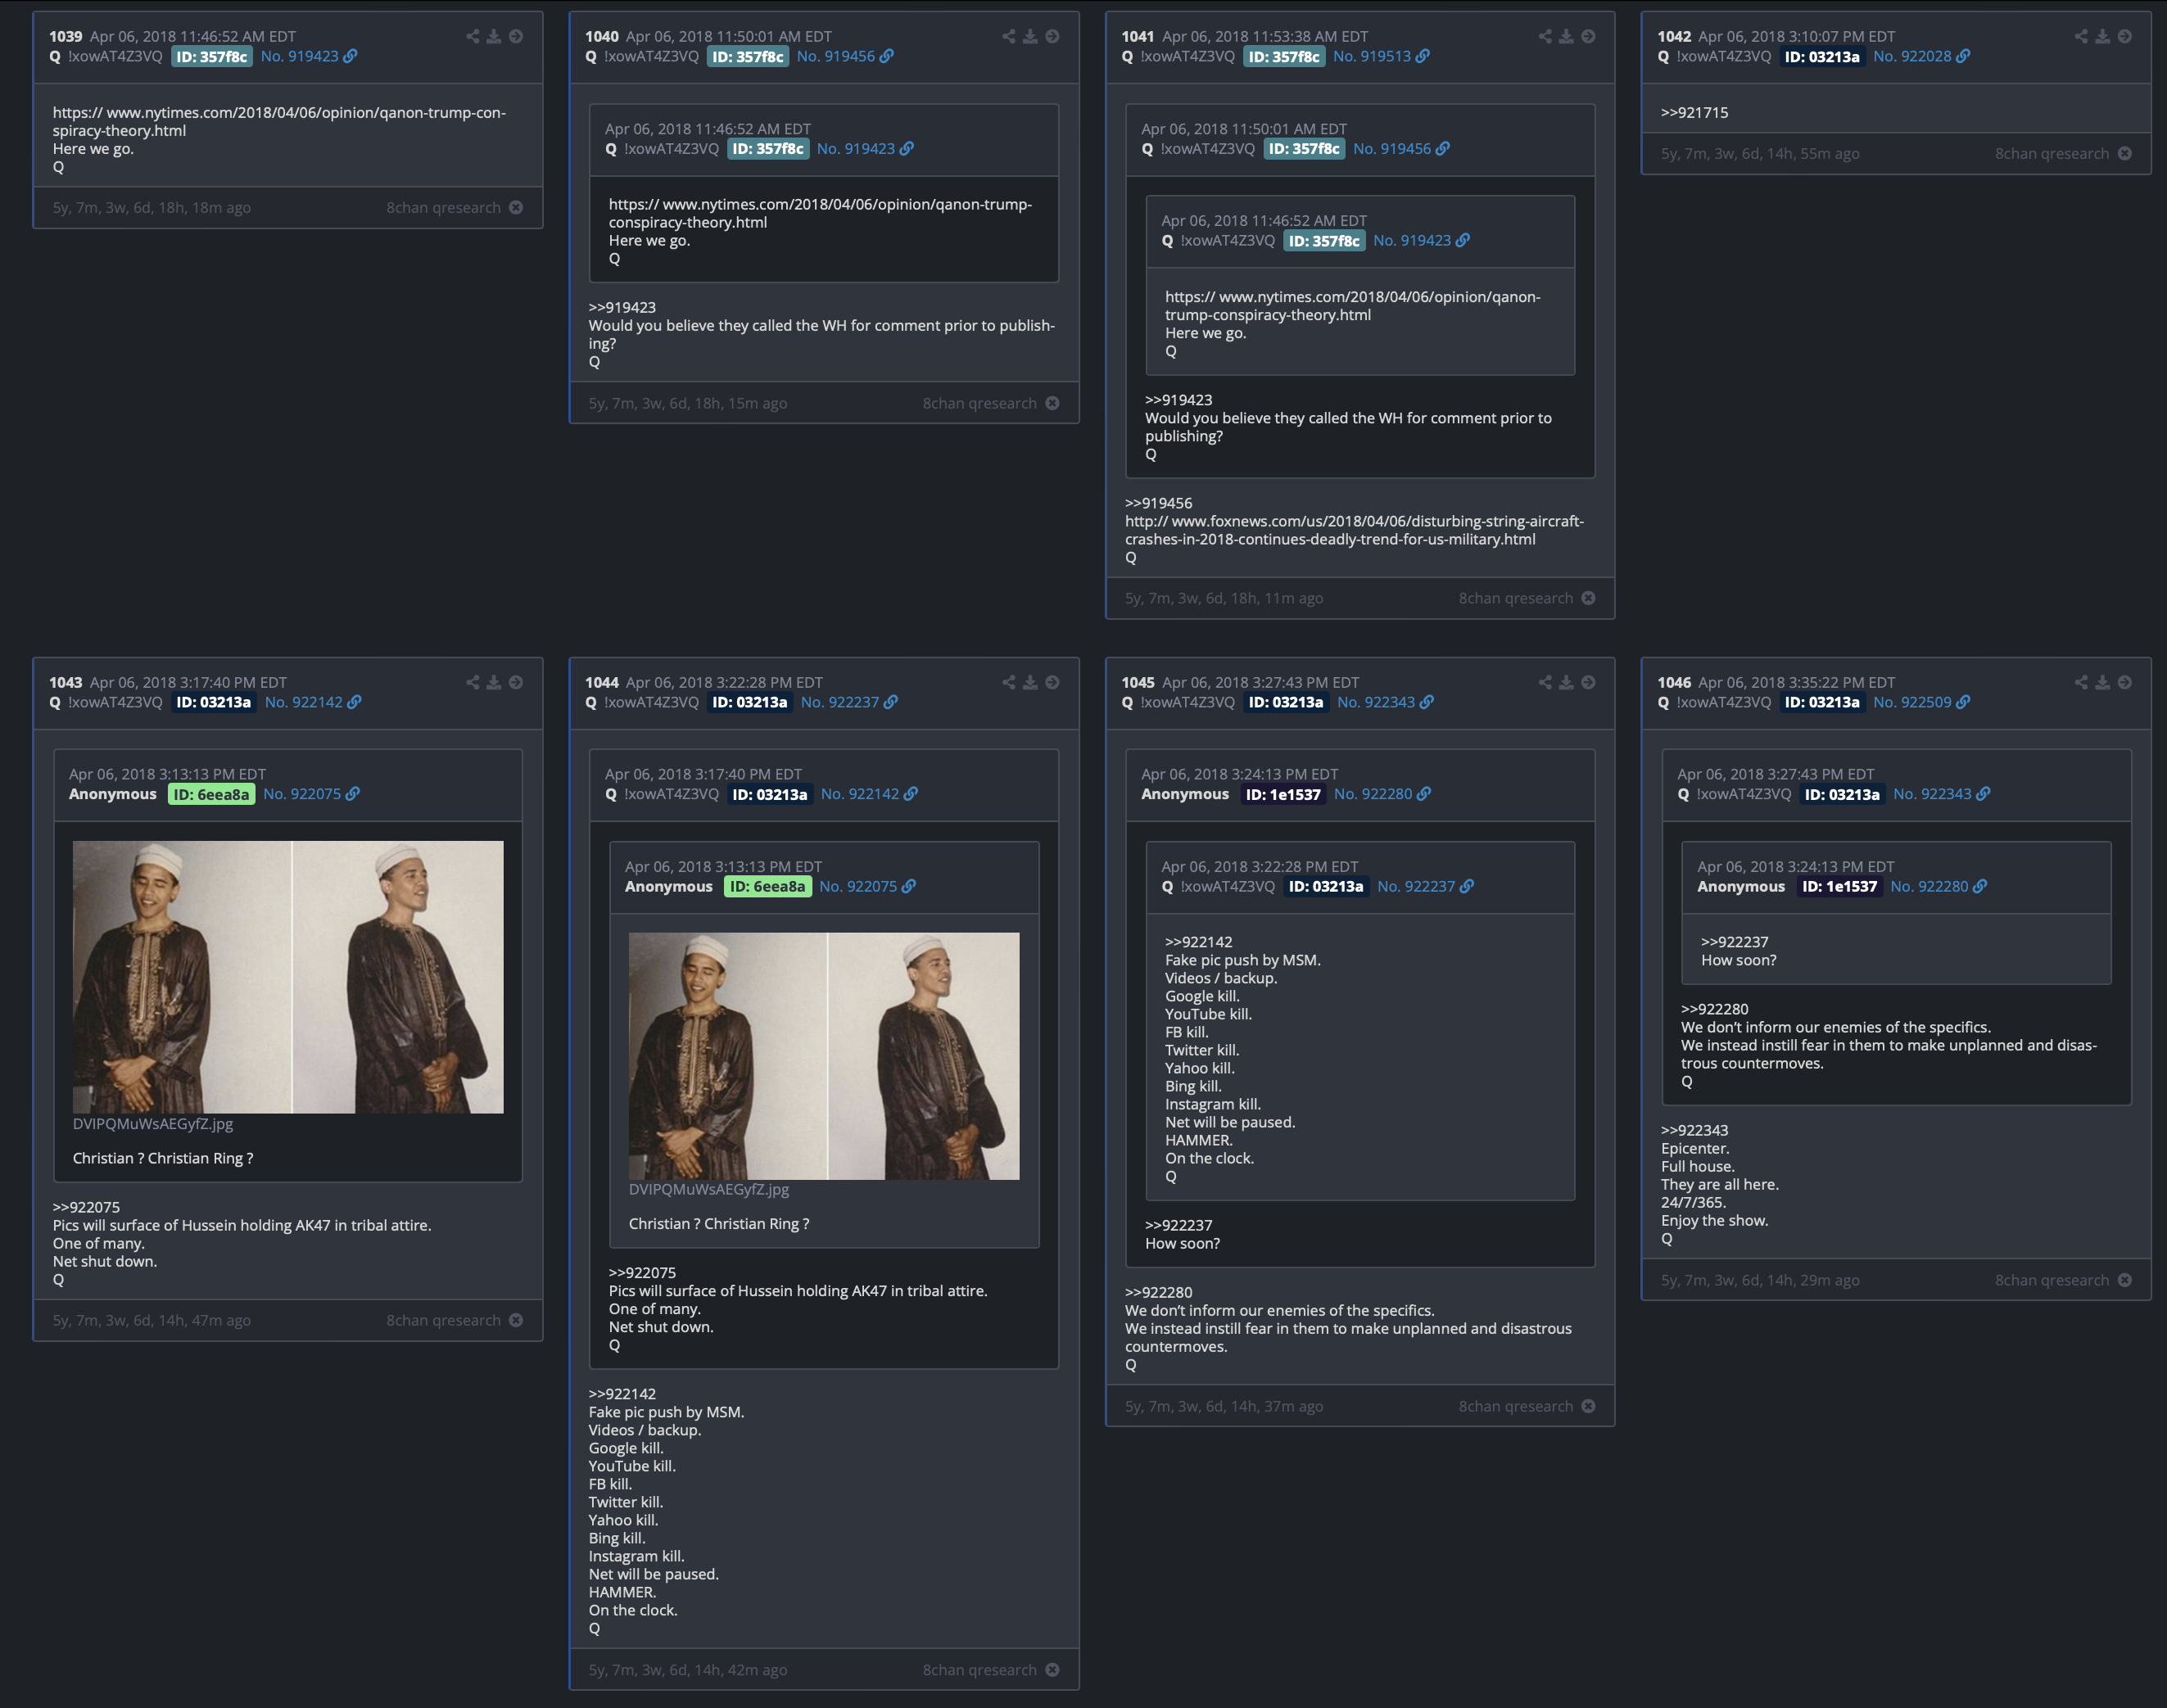Share post 1044
The width and height of the screenshot is (2167, 1708).
pos(1008,682)
